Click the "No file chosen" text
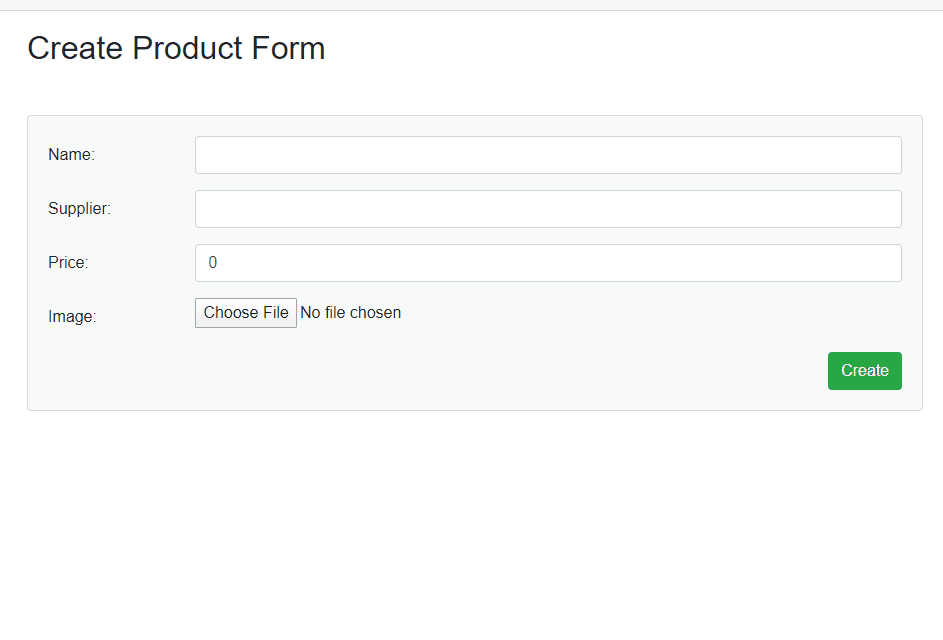 point(350,313)
